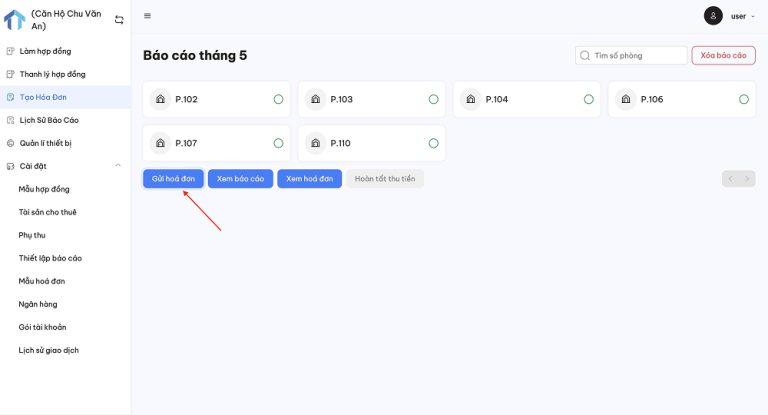
Task: Click the Xóa báo cáo button
Action: point(723,56)
